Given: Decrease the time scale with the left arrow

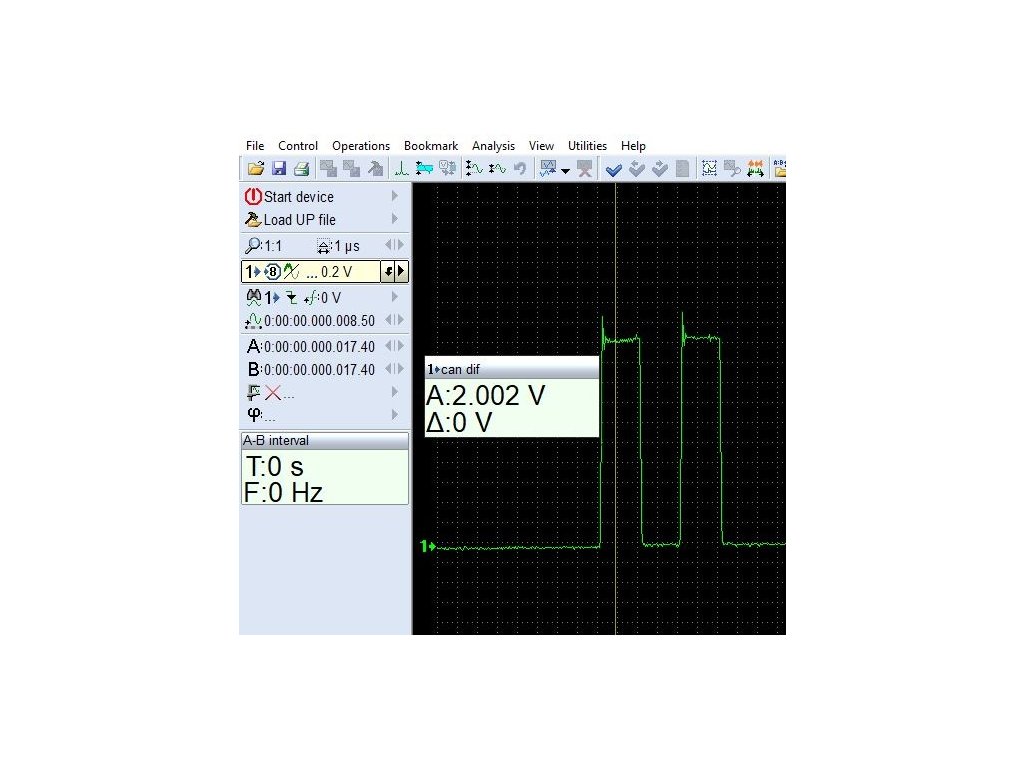Looking at the screenshot, I should (x=389, y=245).
